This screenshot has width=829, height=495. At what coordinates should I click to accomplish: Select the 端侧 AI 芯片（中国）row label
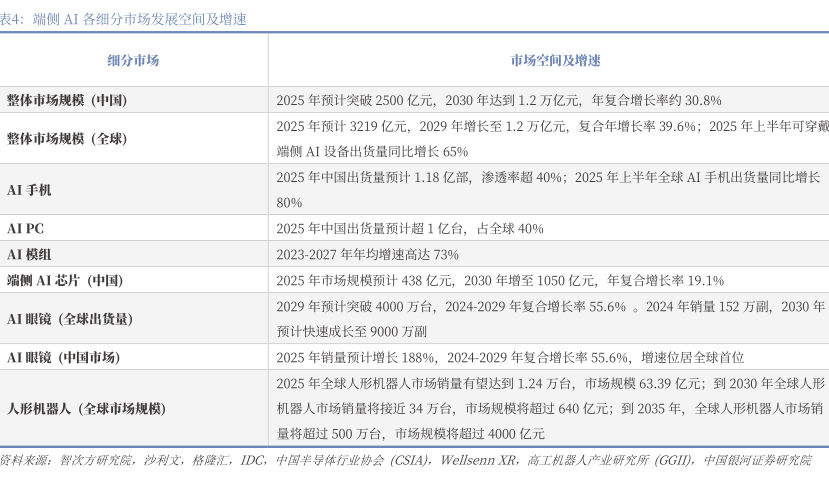pos(65,280)
